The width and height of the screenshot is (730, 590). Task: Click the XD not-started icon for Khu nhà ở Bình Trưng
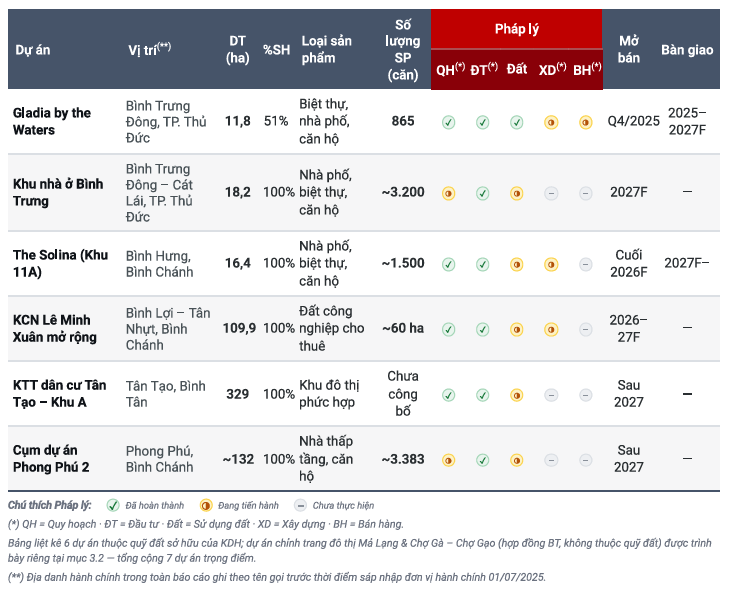pos(551,193)
